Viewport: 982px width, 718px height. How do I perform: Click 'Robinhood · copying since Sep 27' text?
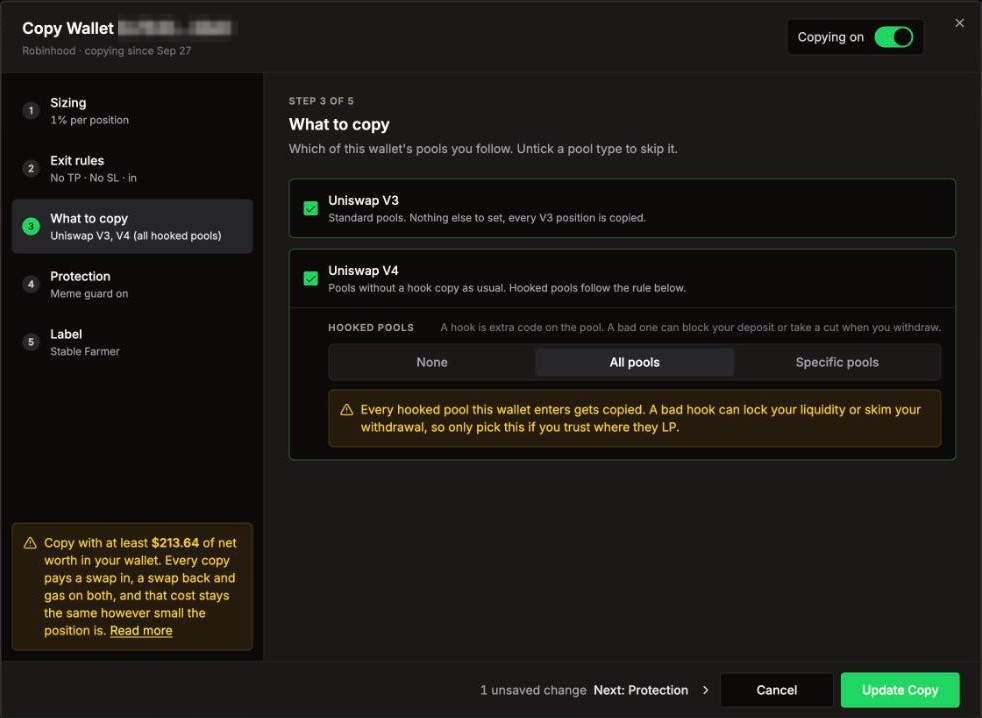[x=106, y=51]
